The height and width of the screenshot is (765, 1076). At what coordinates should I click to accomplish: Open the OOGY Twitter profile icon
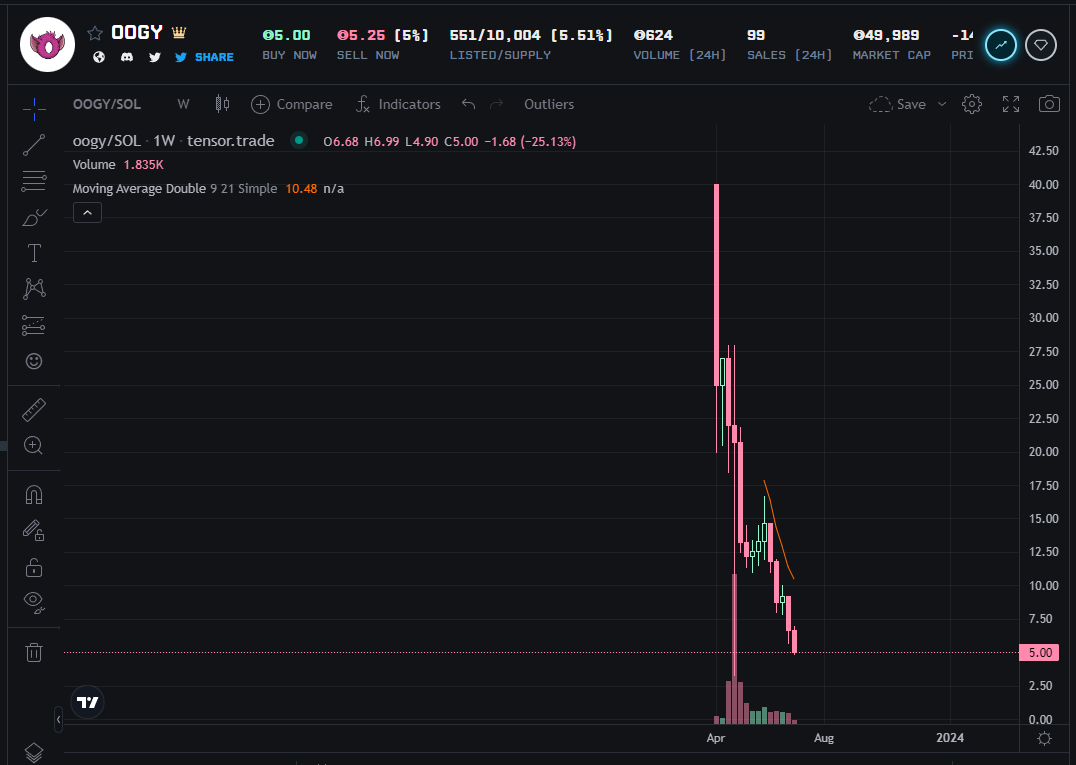155,57
